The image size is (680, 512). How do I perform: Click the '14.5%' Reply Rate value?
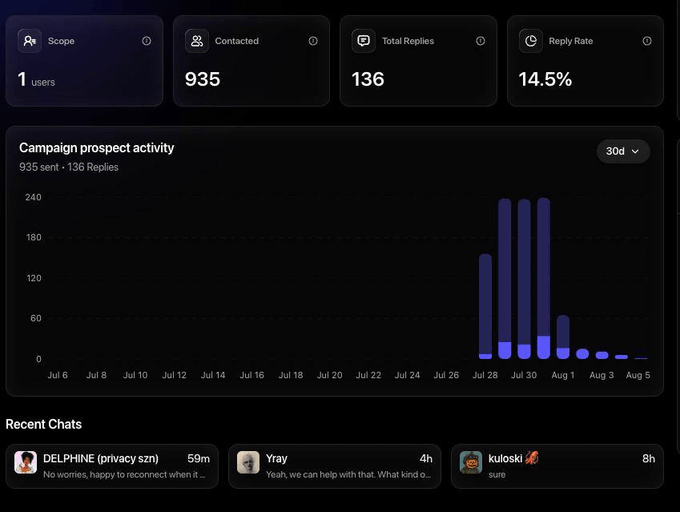[x=545, y=79]
